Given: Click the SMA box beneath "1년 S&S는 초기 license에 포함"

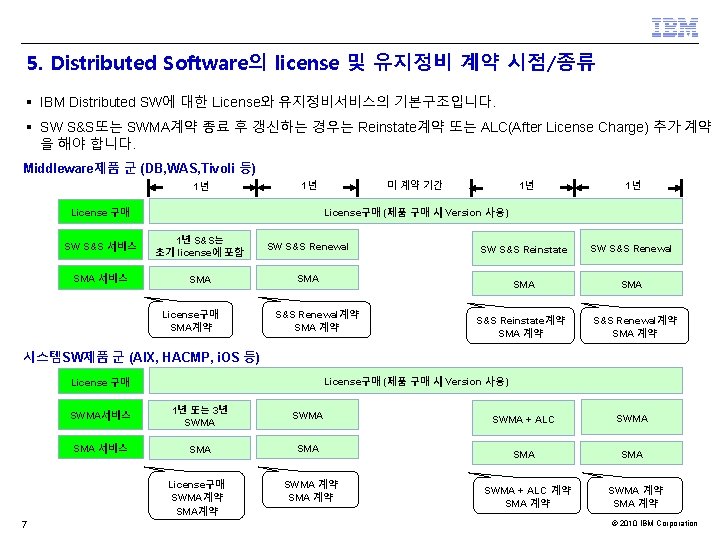Looking at the screenshot, I should pos(200,278).
